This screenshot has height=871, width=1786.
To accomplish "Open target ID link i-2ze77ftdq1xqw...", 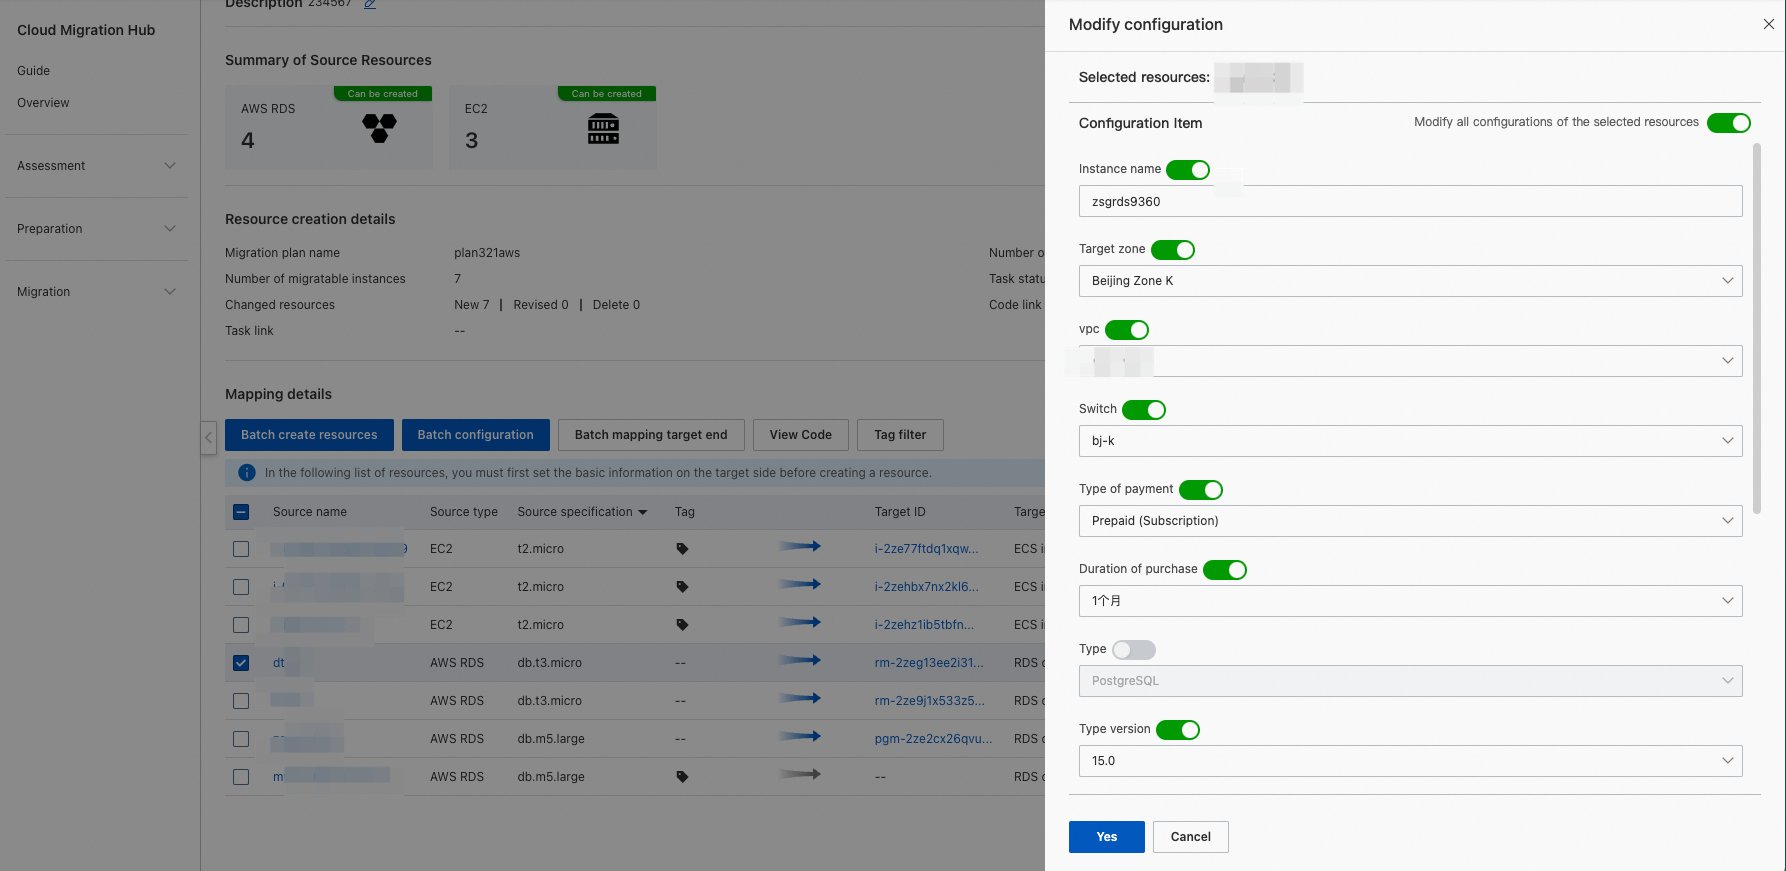I will (926, 549).
